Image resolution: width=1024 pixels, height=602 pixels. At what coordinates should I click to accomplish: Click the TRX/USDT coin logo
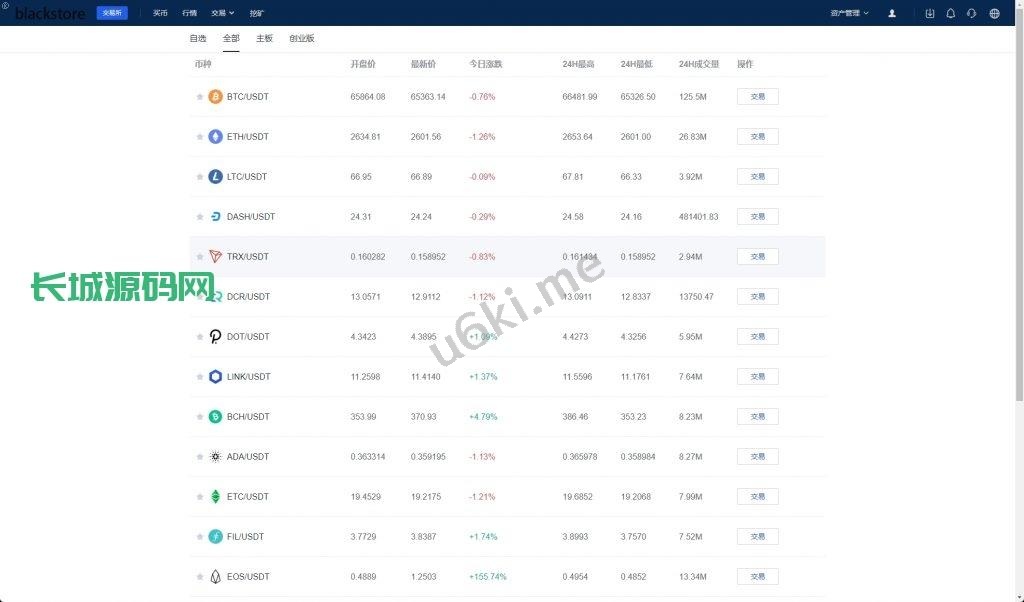[x=215, y=257]
